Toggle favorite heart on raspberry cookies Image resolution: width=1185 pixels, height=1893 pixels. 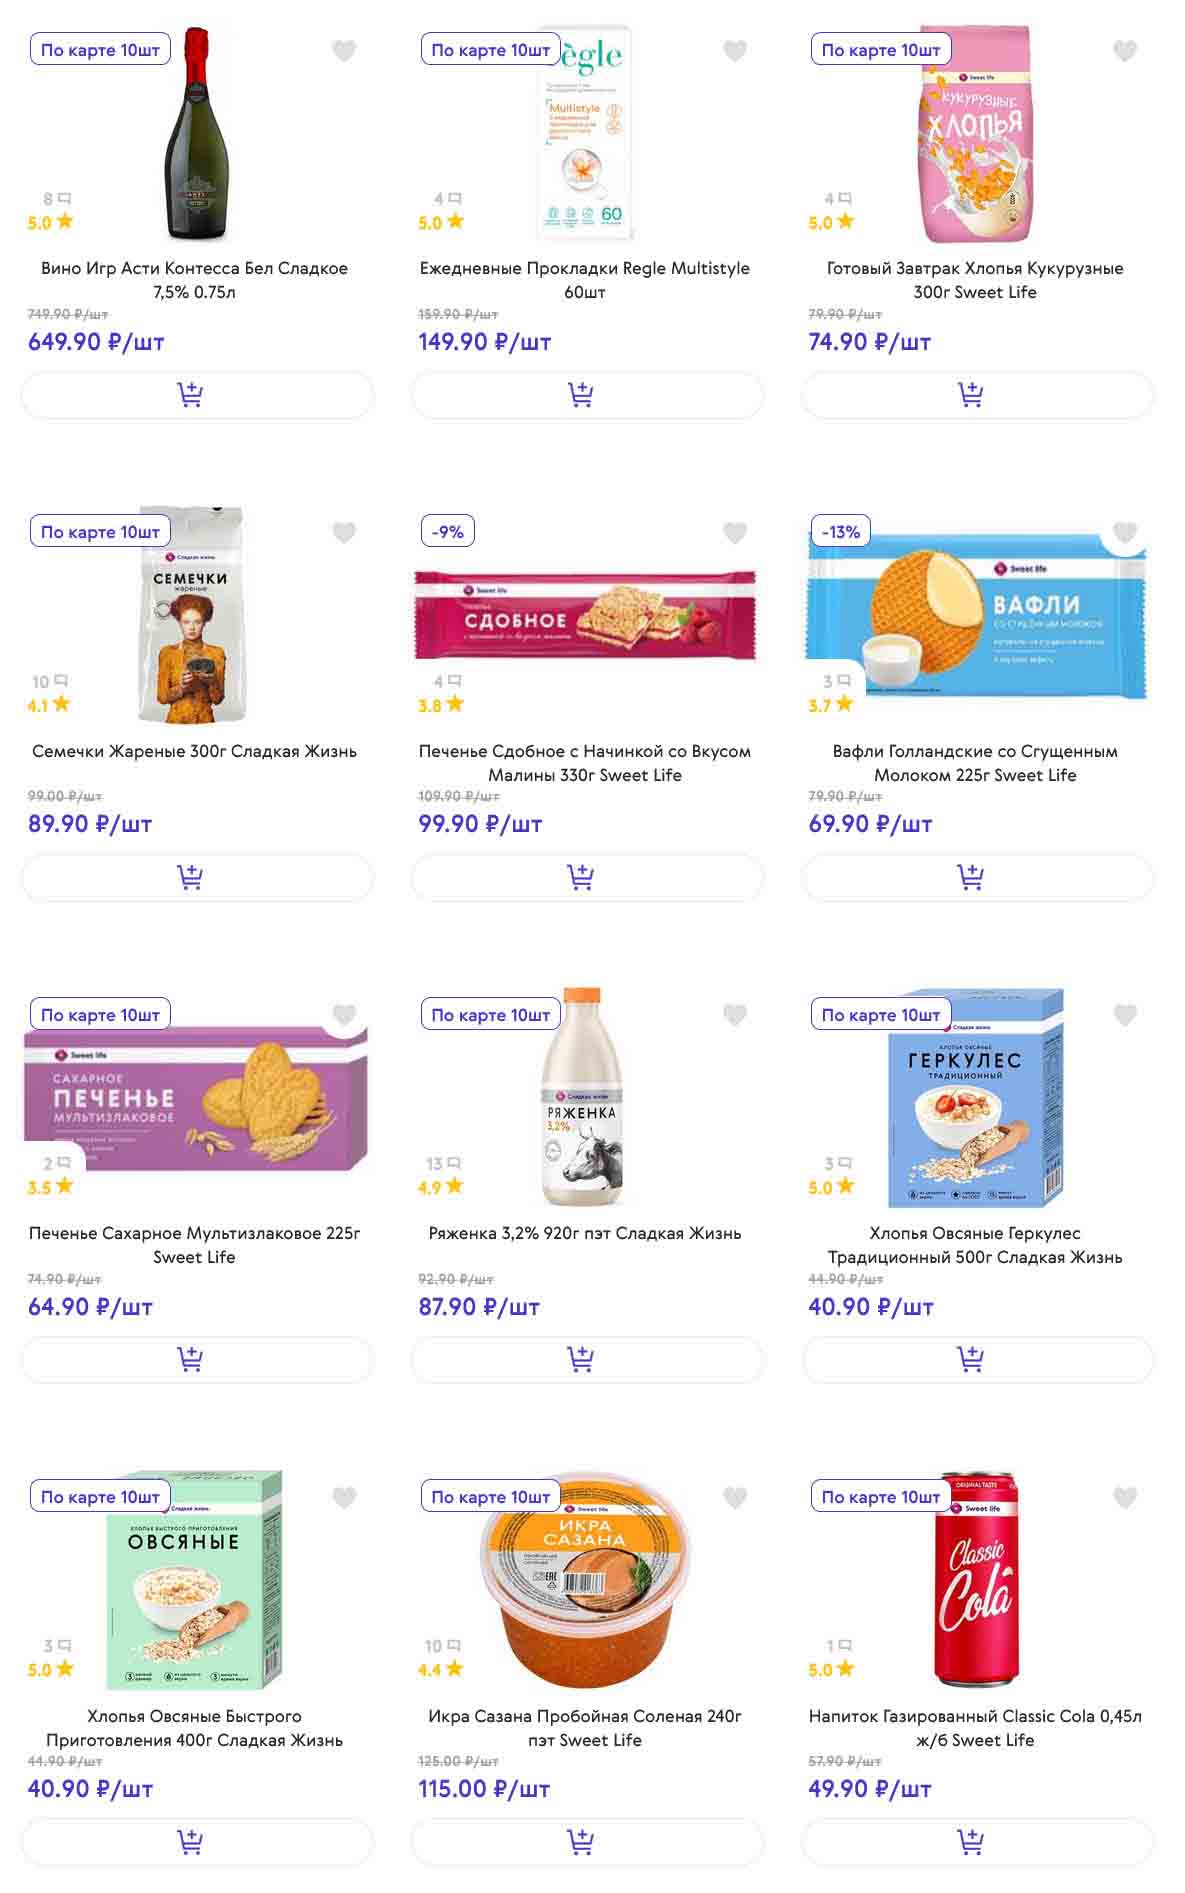(x=735, y=533)
